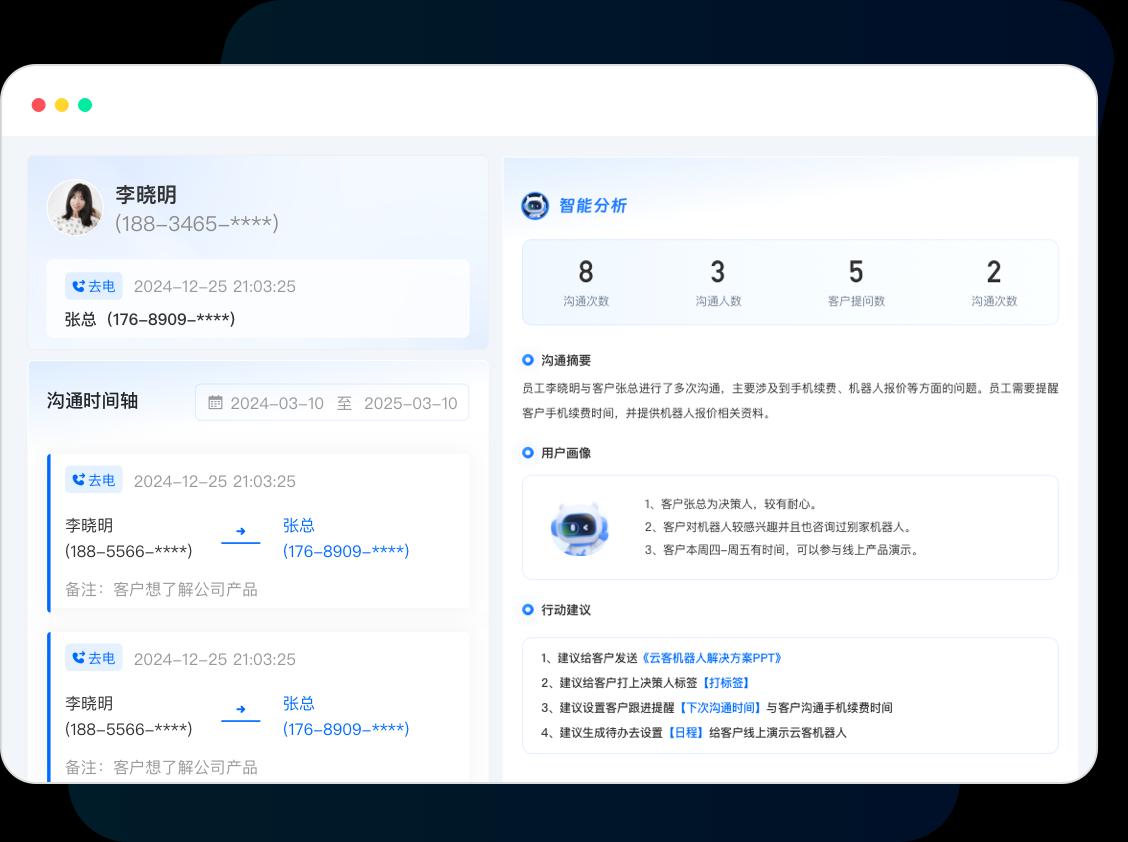The height and width of the screenshot is (842, 1128).
Task: Click the 【日程】 link
Action: pyautogui.click(x=684, y=733)
